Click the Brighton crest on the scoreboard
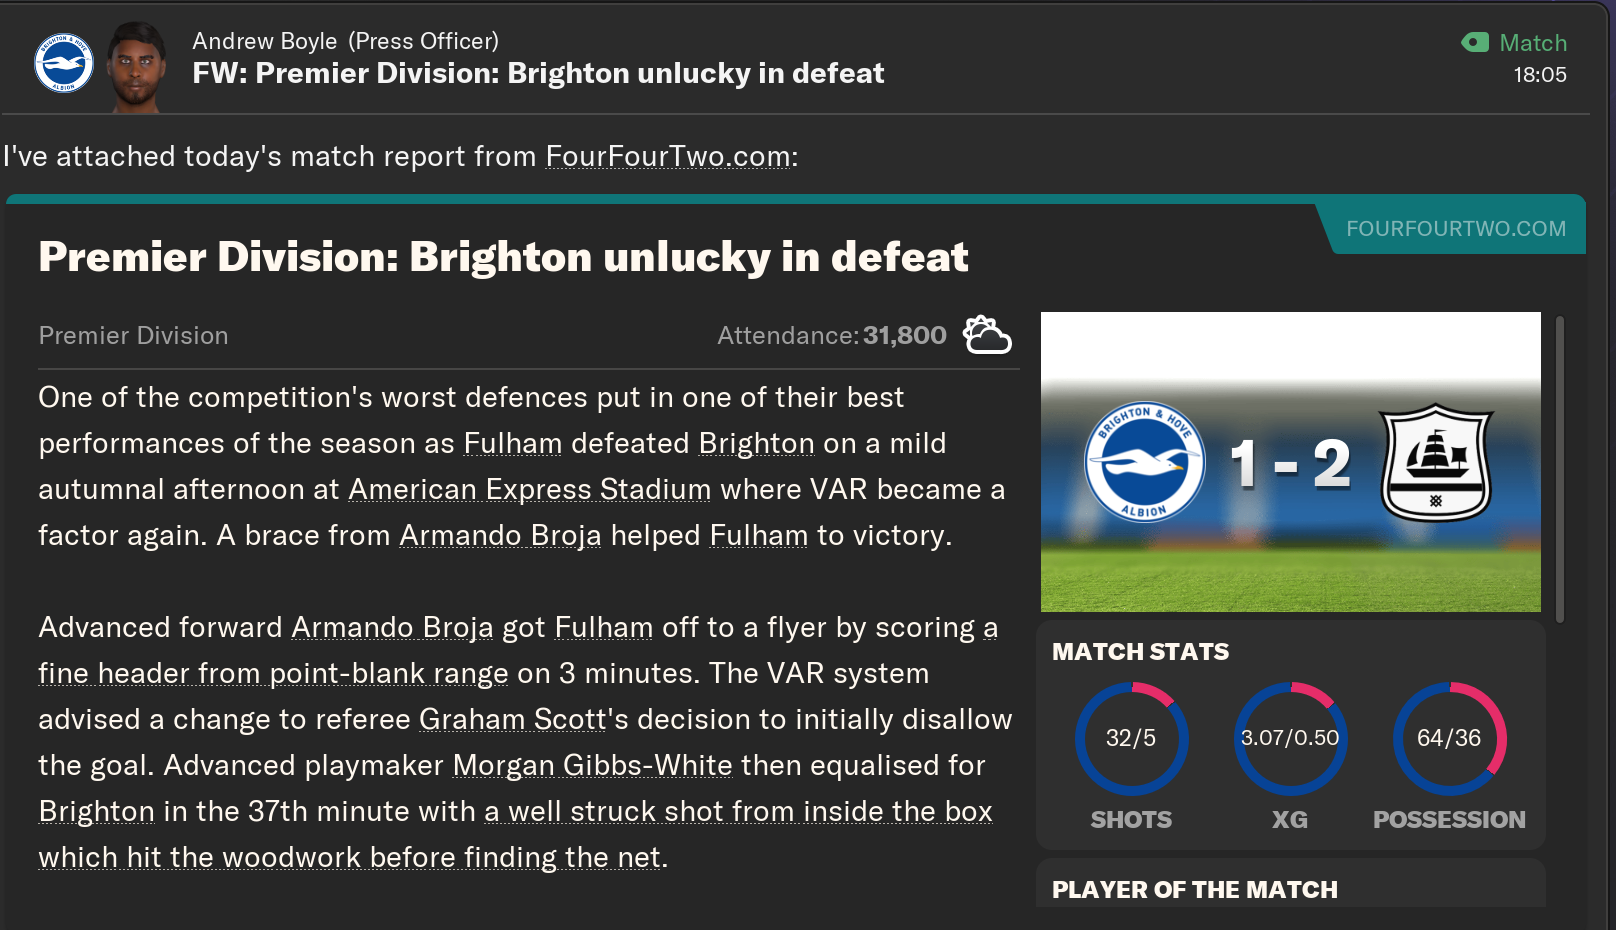 [x=1145, y=461]
